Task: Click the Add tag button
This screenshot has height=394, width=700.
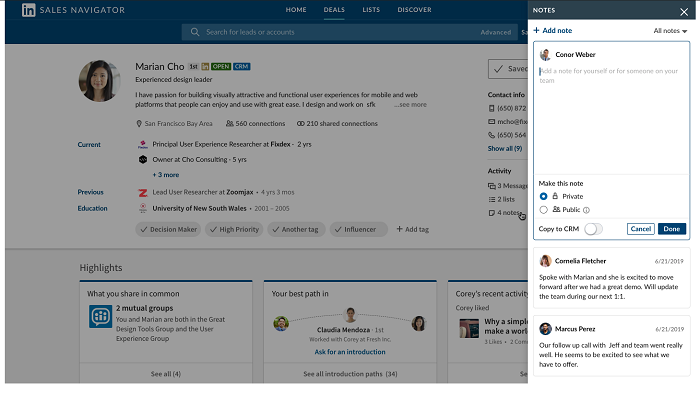Action: pos(412,229)
